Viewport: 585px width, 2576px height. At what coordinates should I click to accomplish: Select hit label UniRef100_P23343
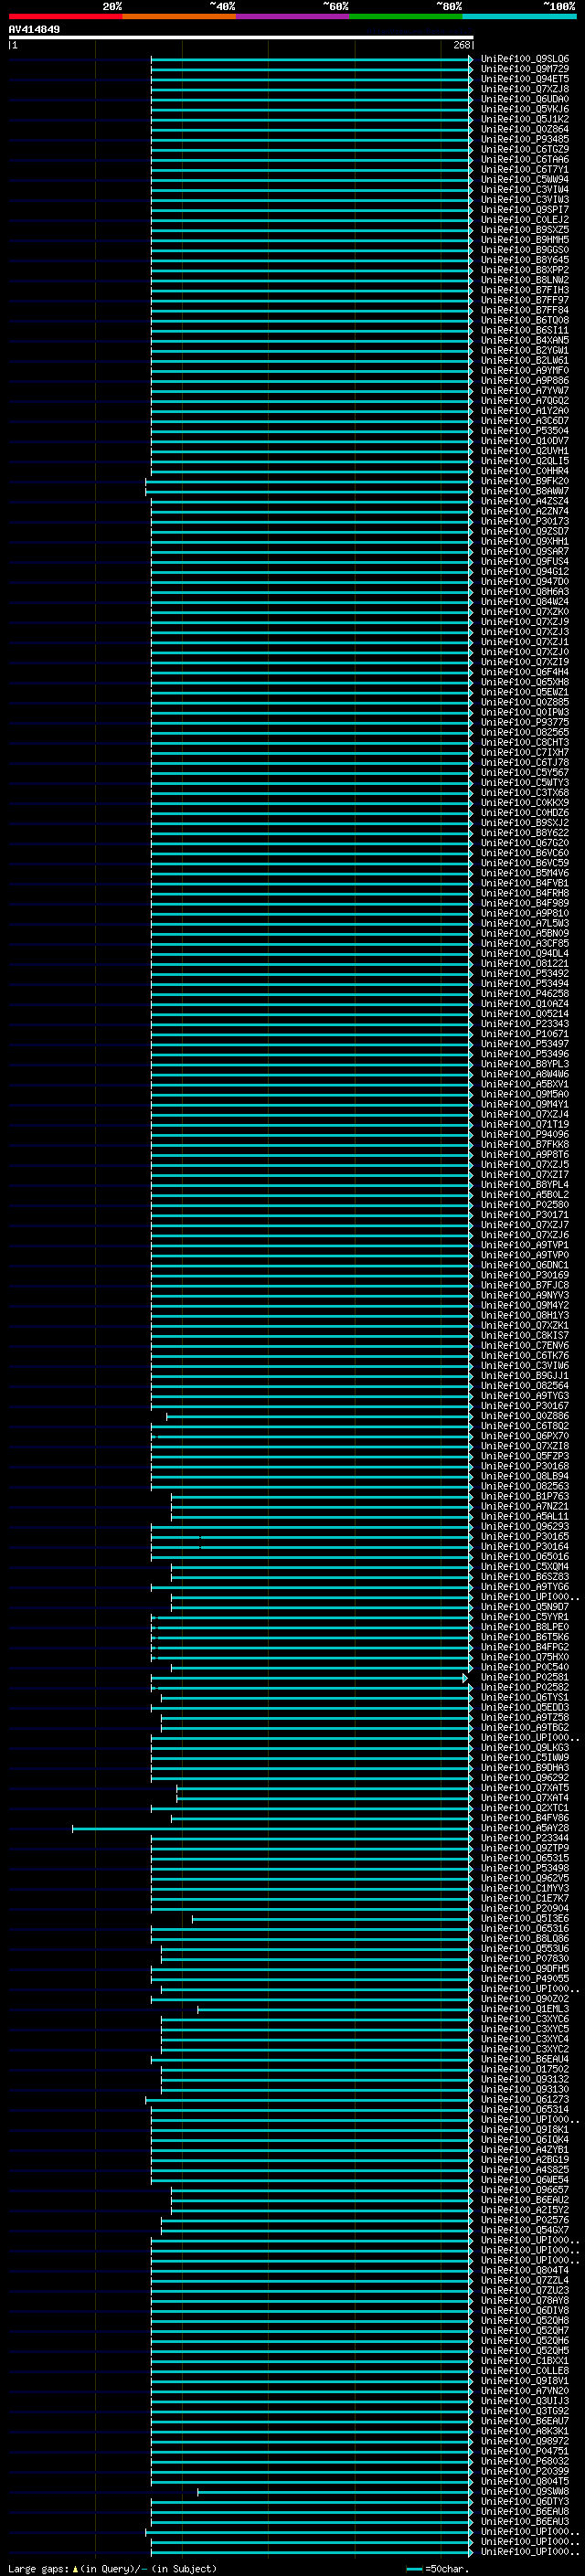tap(525, 1024)
